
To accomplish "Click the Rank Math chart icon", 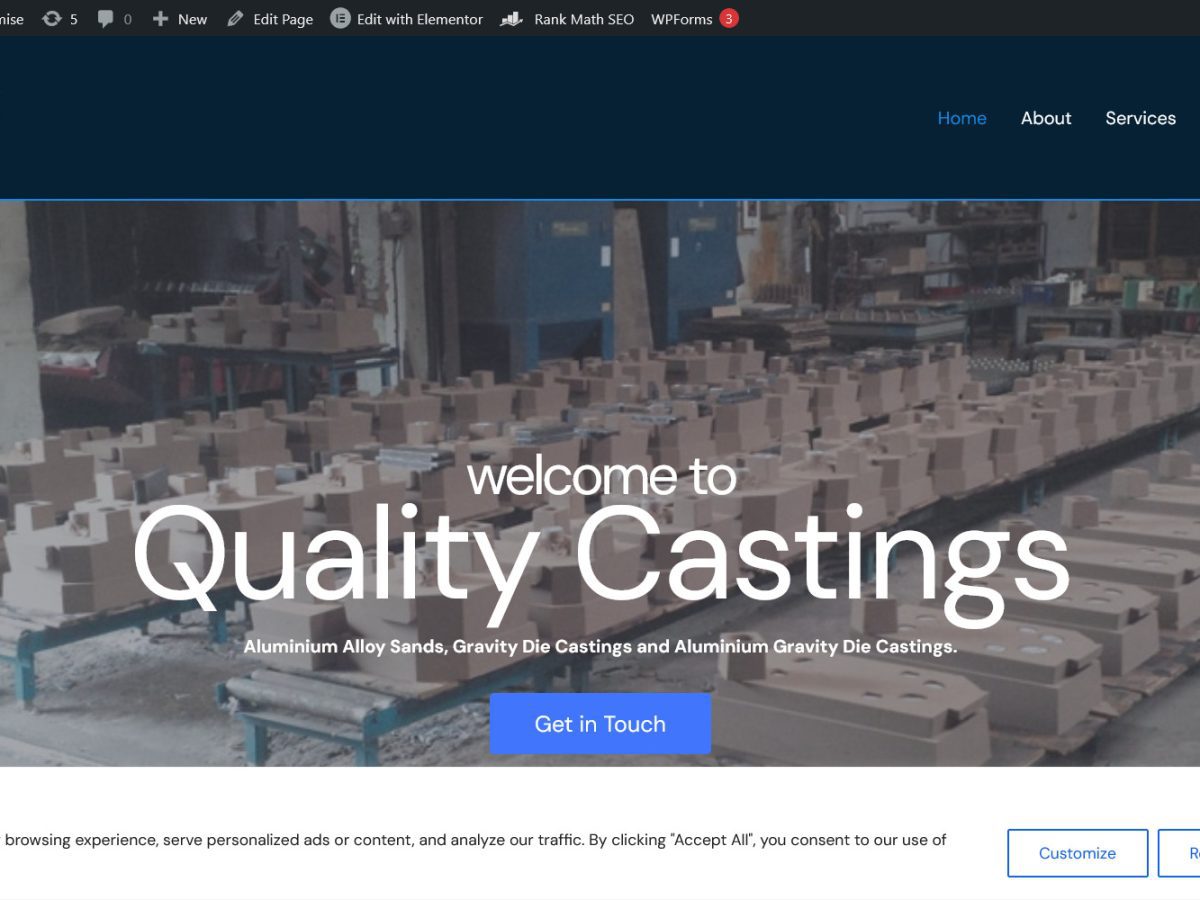I will (x=511, y=19).
